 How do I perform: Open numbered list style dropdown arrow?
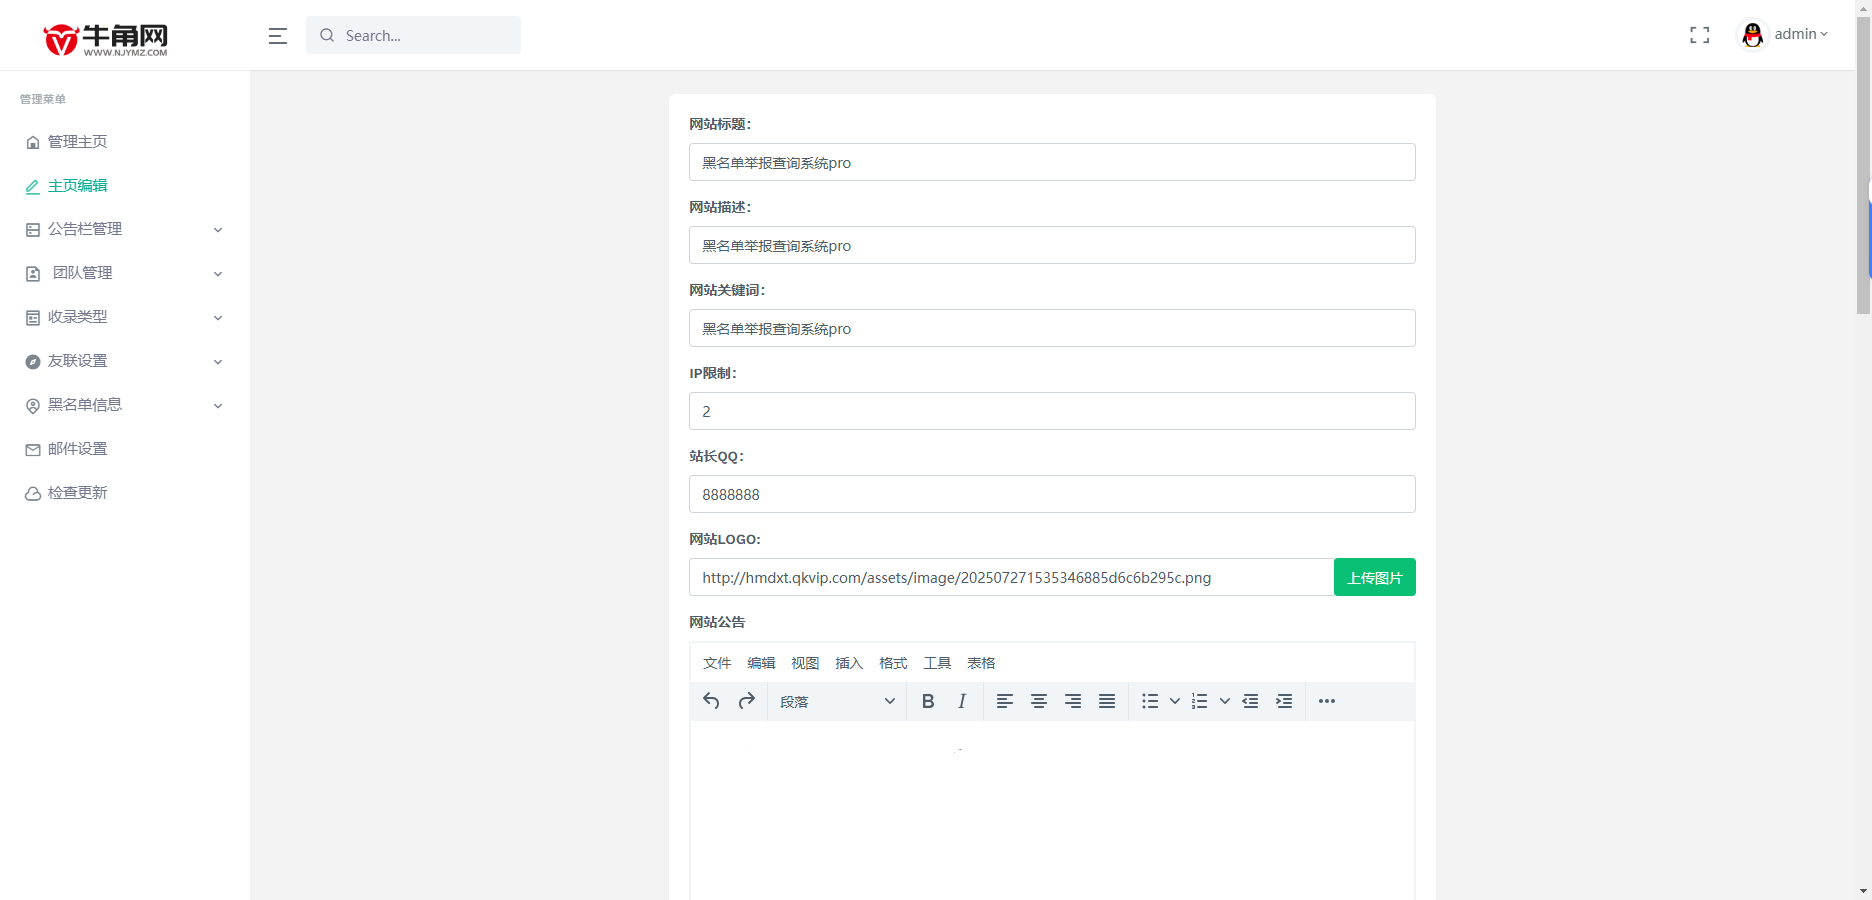(x=1225, y=701)
